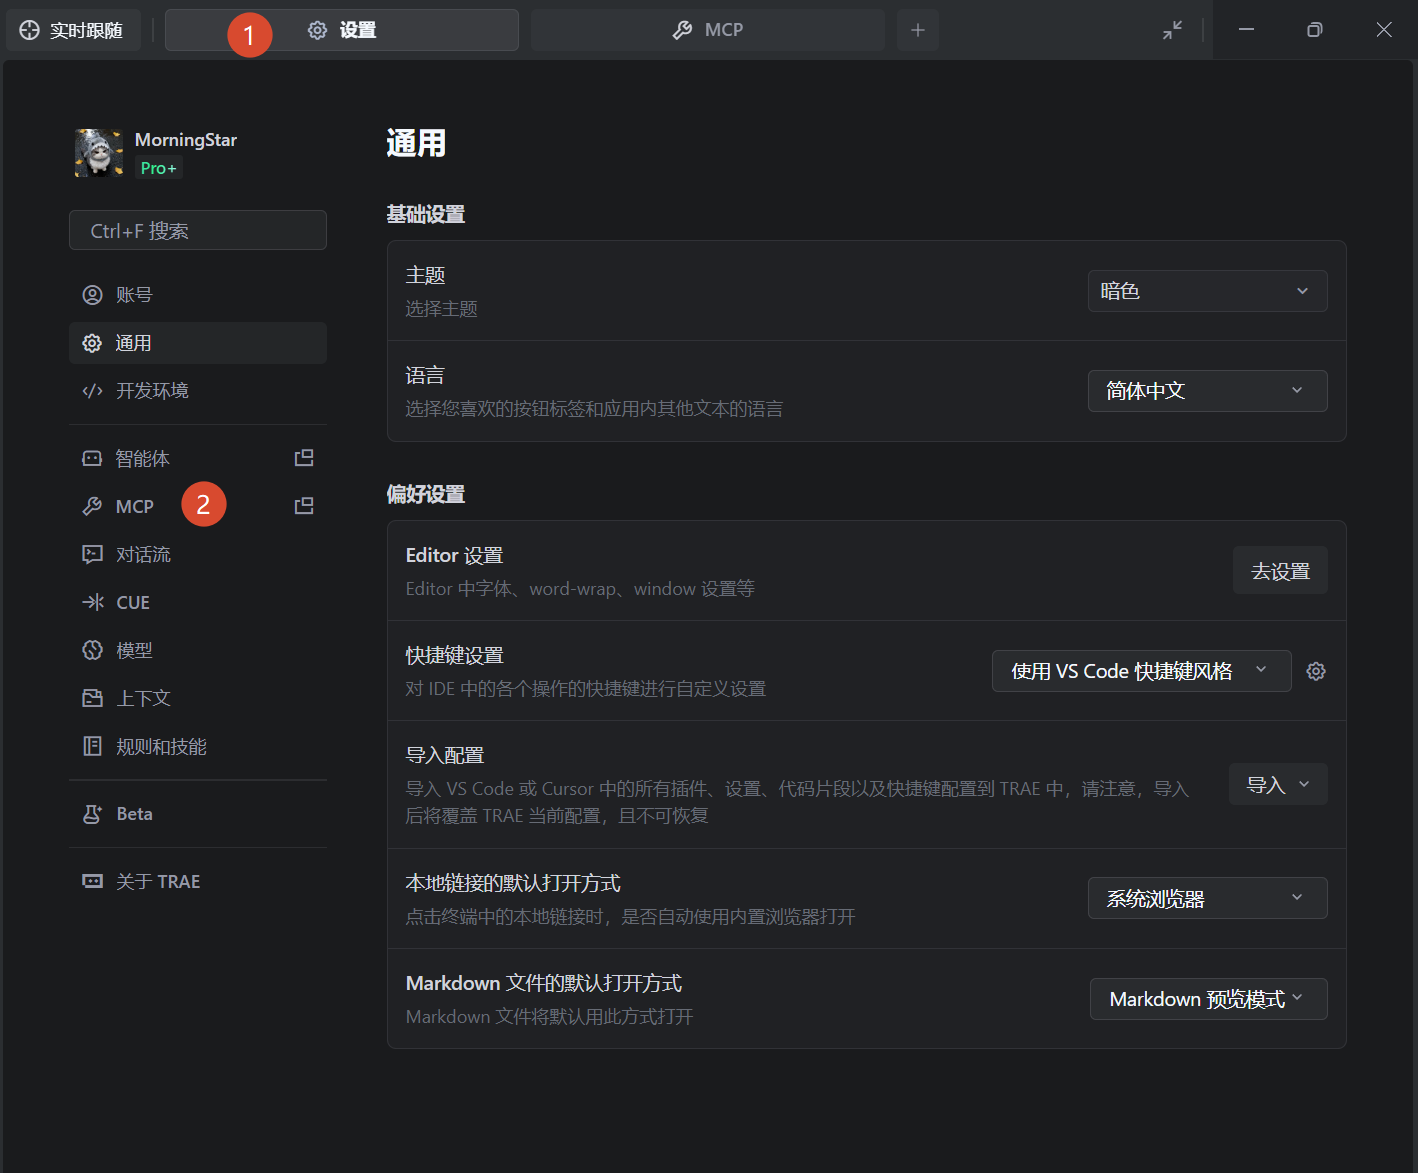Switch to the MCP tab

pyautogui.click(x=708, y=30)
